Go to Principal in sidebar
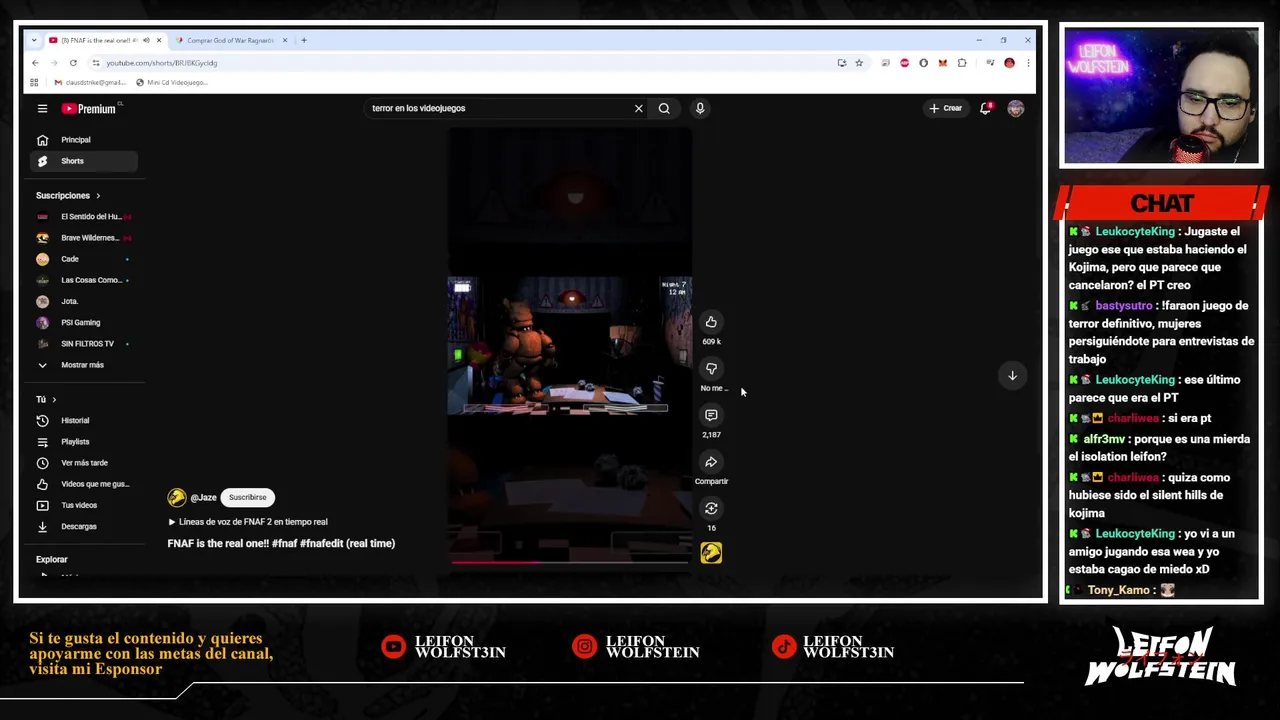This screenshot has width=1280, height=720. [84, 140]
